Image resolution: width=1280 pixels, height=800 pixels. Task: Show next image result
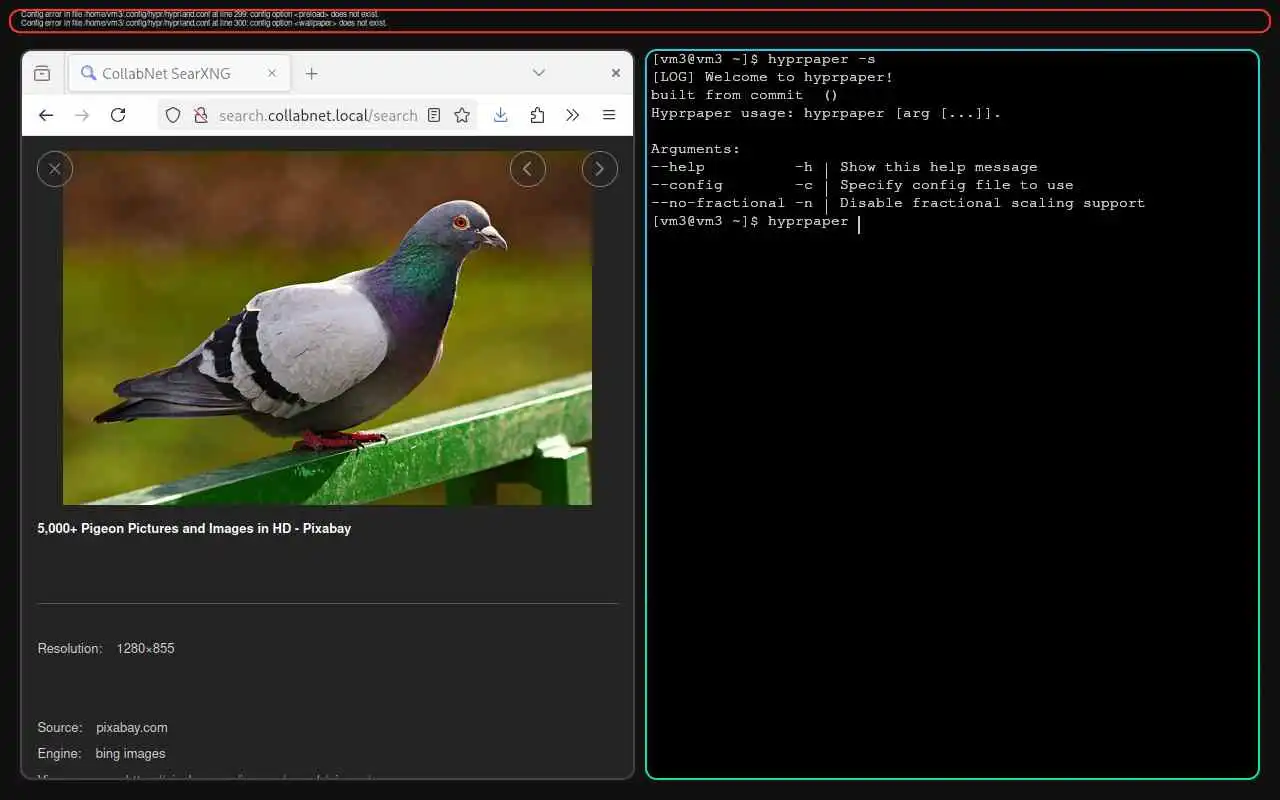[600, 169]
